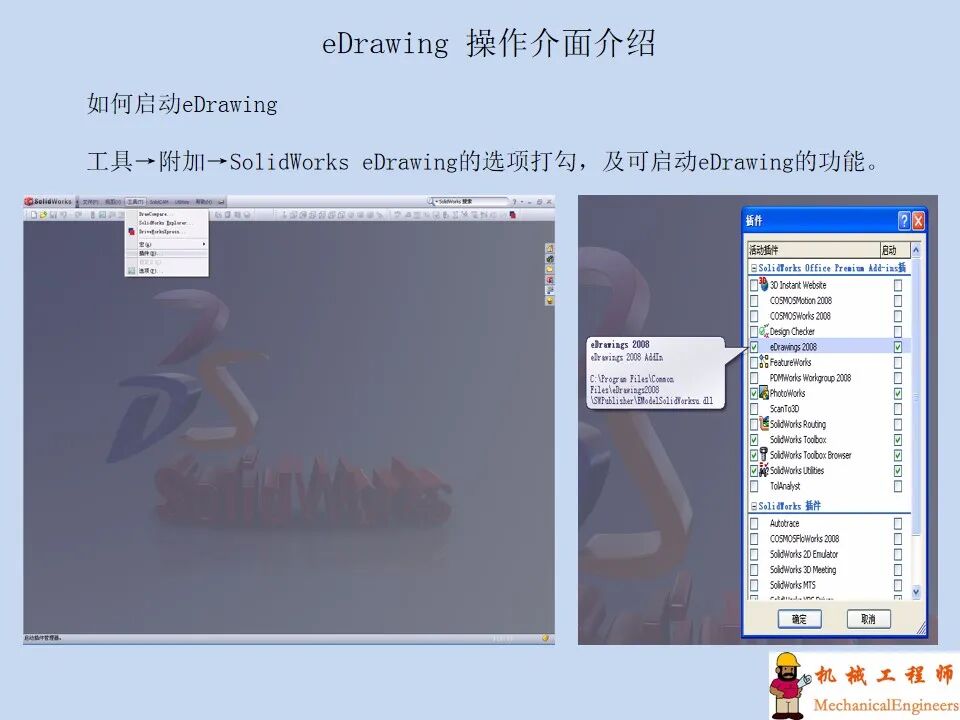
Task: Collapse the SolidWorks 插件 section
Action: (753, 507)
